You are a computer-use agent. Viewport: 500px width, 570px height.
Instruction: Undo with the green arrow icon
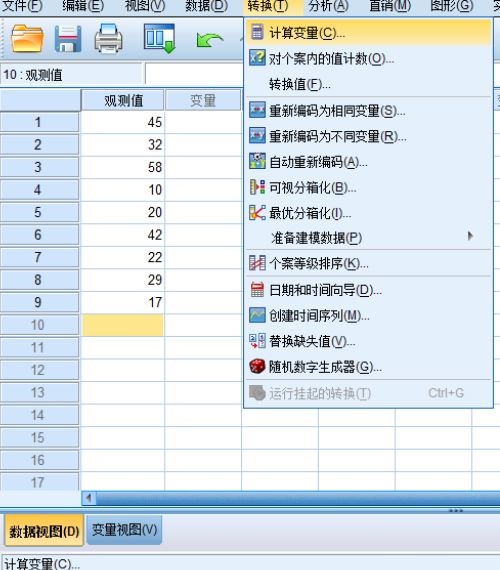tap(209, 40)
